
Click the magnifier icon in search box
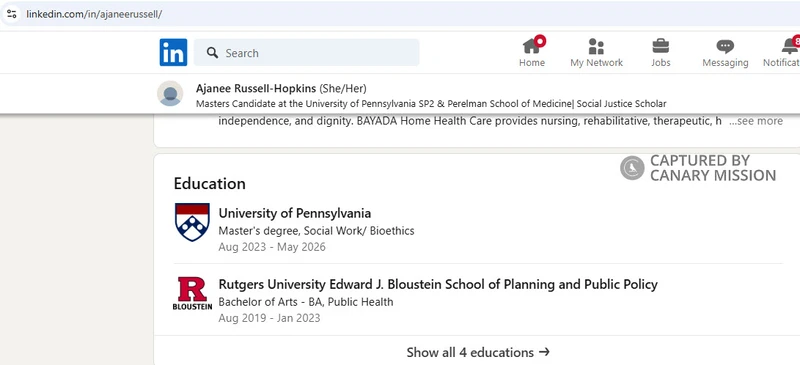[x=213, y=53]
